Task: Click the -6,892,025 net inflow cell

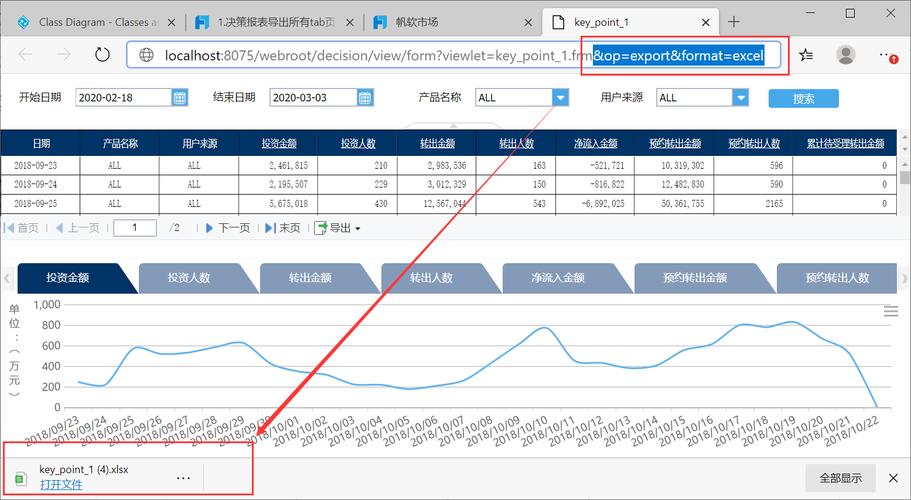Action: (595, 204)
